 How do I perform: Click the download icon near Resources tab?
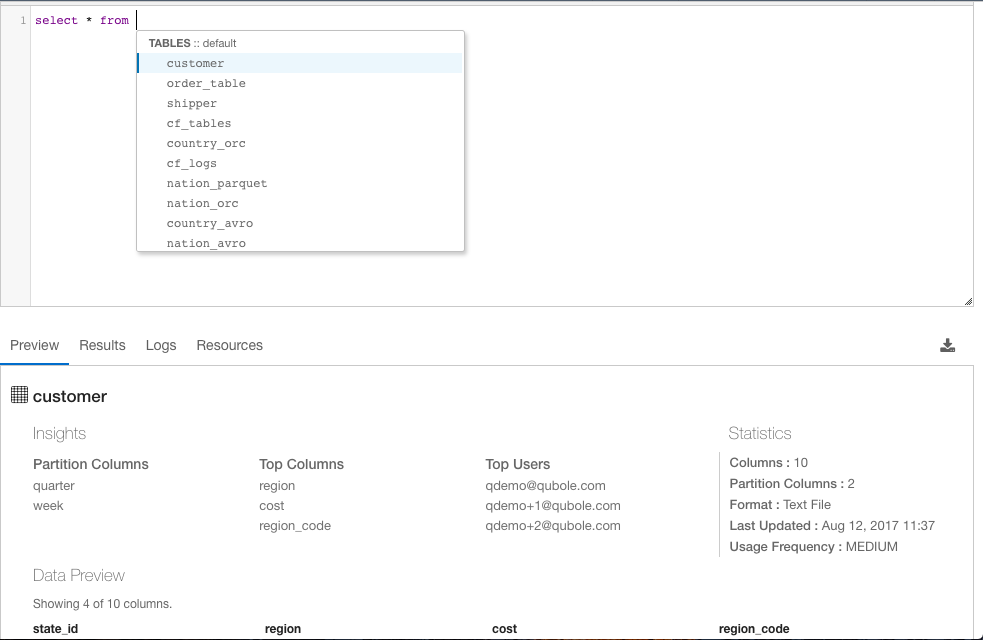click(947, 345)
